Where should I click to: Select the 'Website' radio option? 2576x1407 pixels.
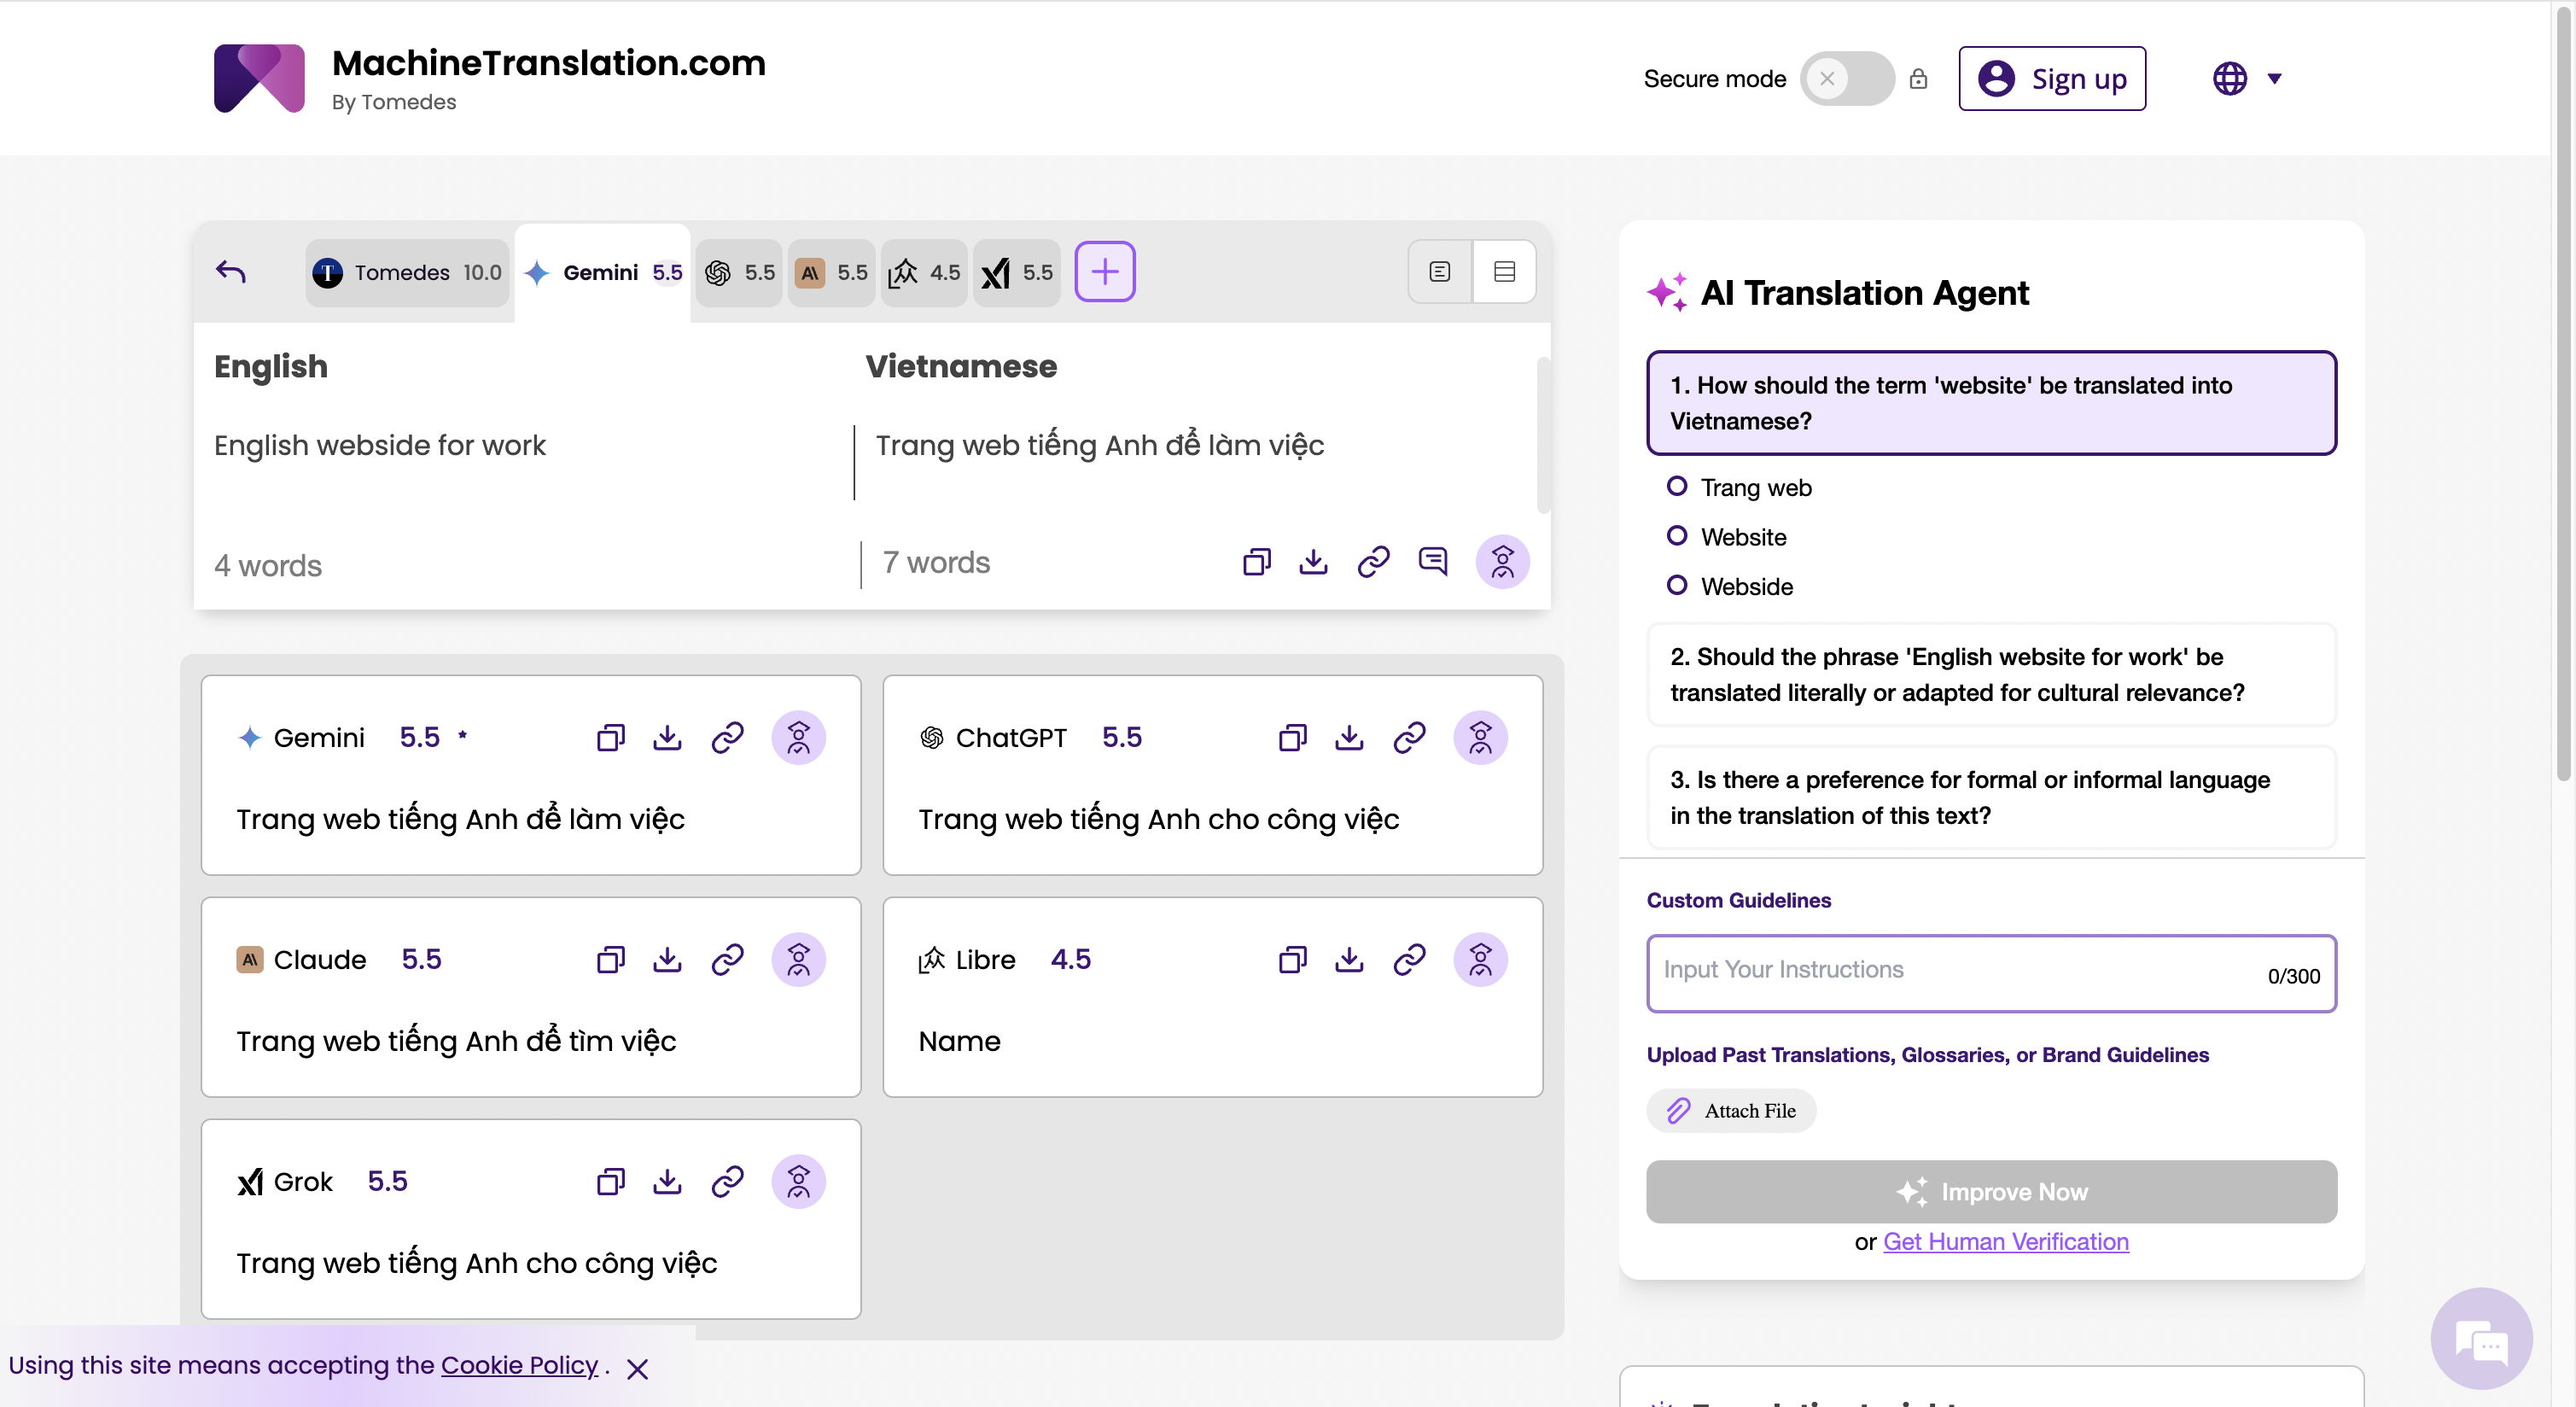1677,536
